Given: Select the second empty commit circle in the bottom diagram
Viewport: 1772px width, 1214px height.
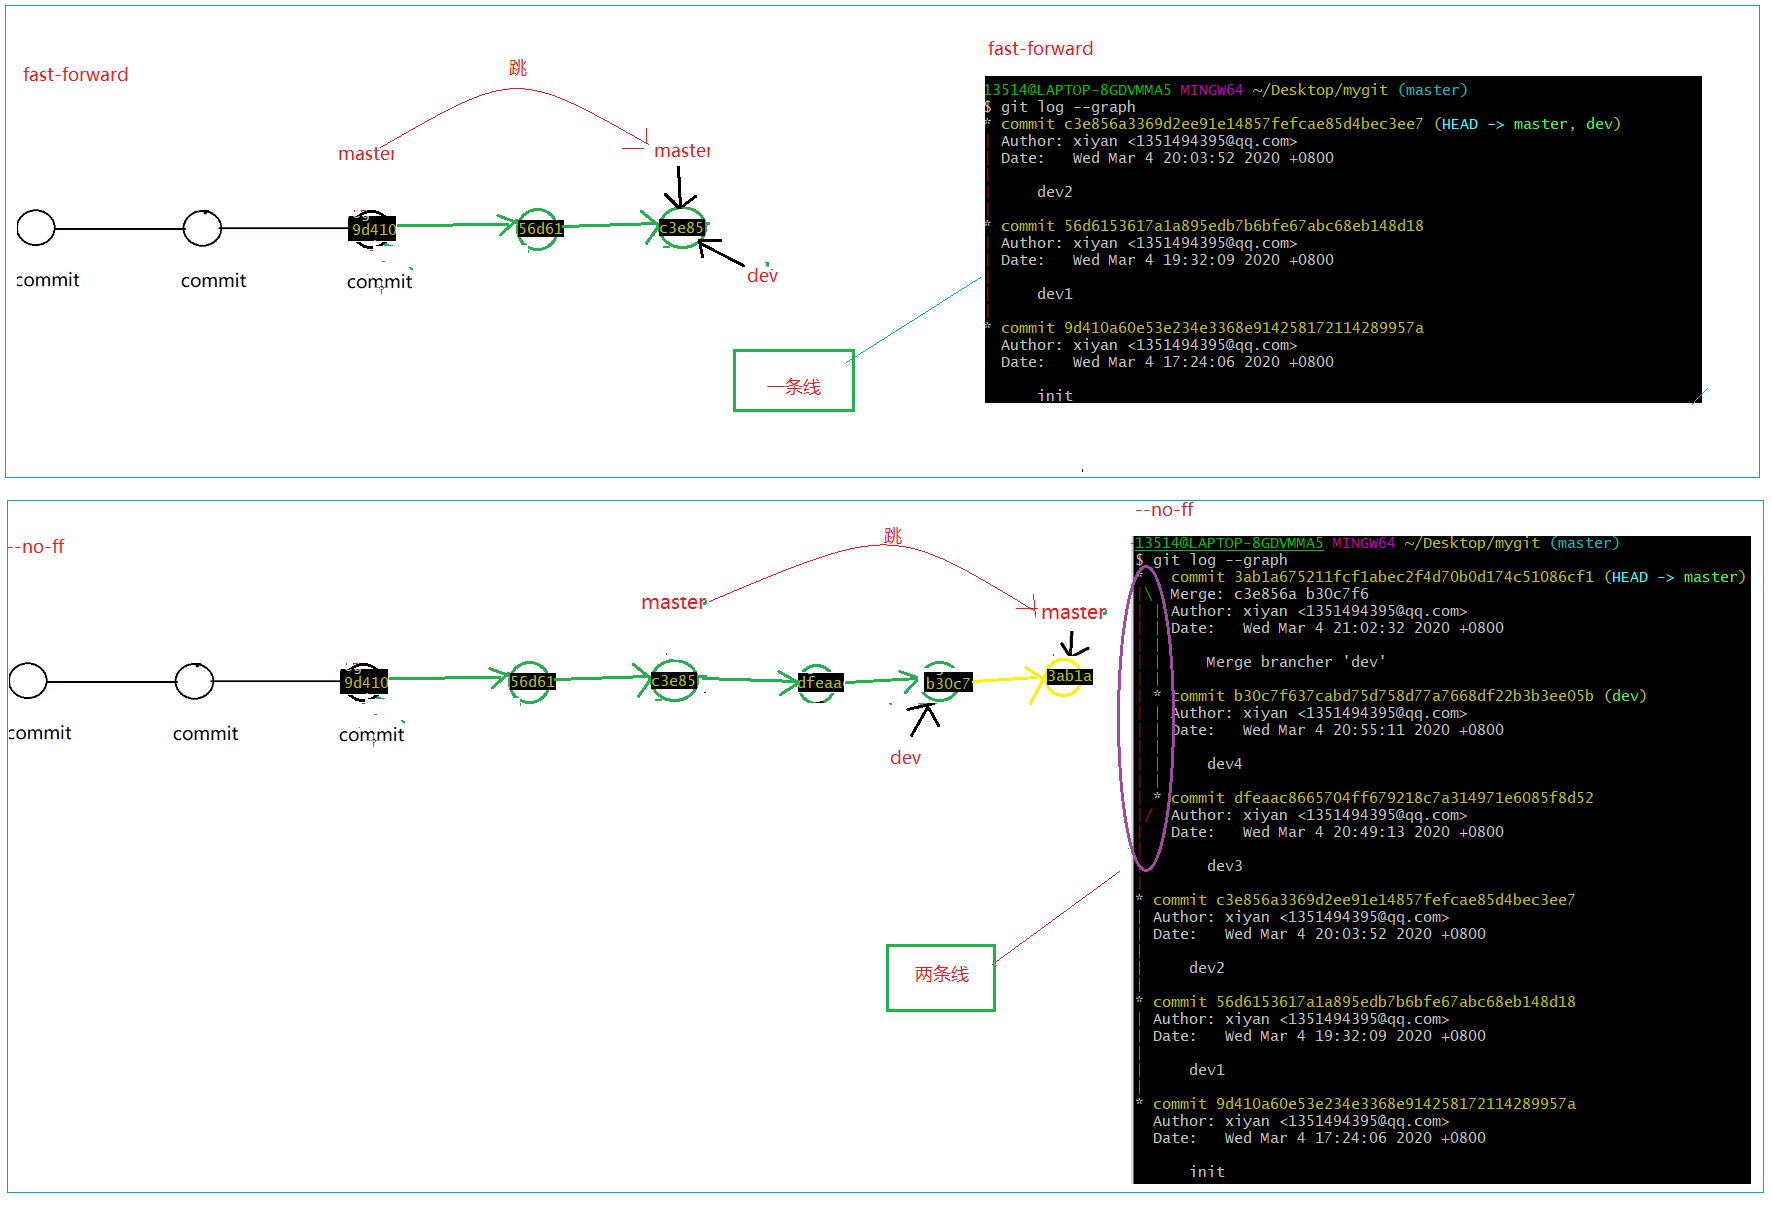Looking at the screenshot, I should tap(194, 681).
